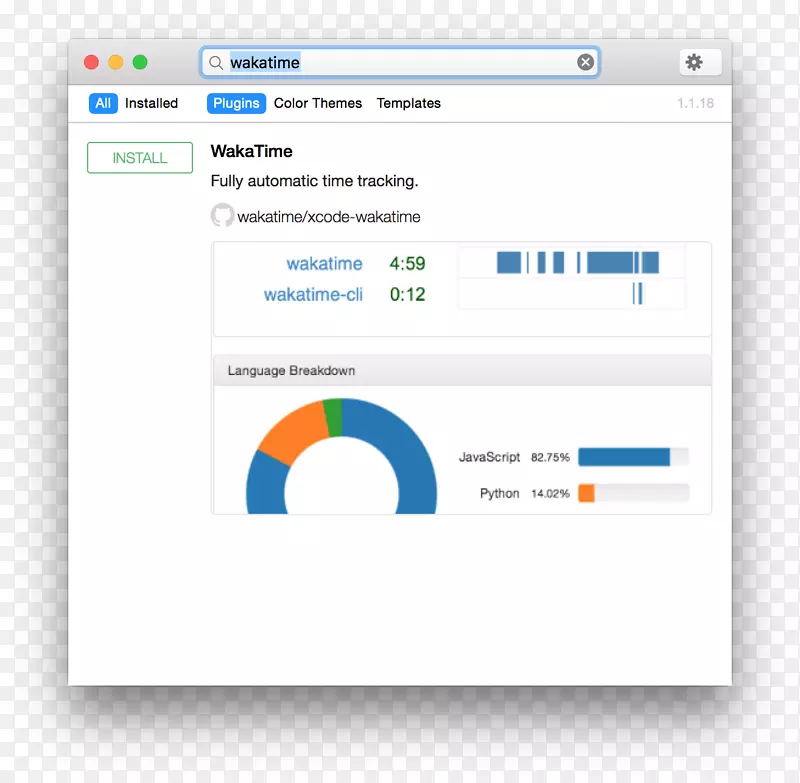Show Plugins category
Screen dimensions: 800x783
click(236, 103)
